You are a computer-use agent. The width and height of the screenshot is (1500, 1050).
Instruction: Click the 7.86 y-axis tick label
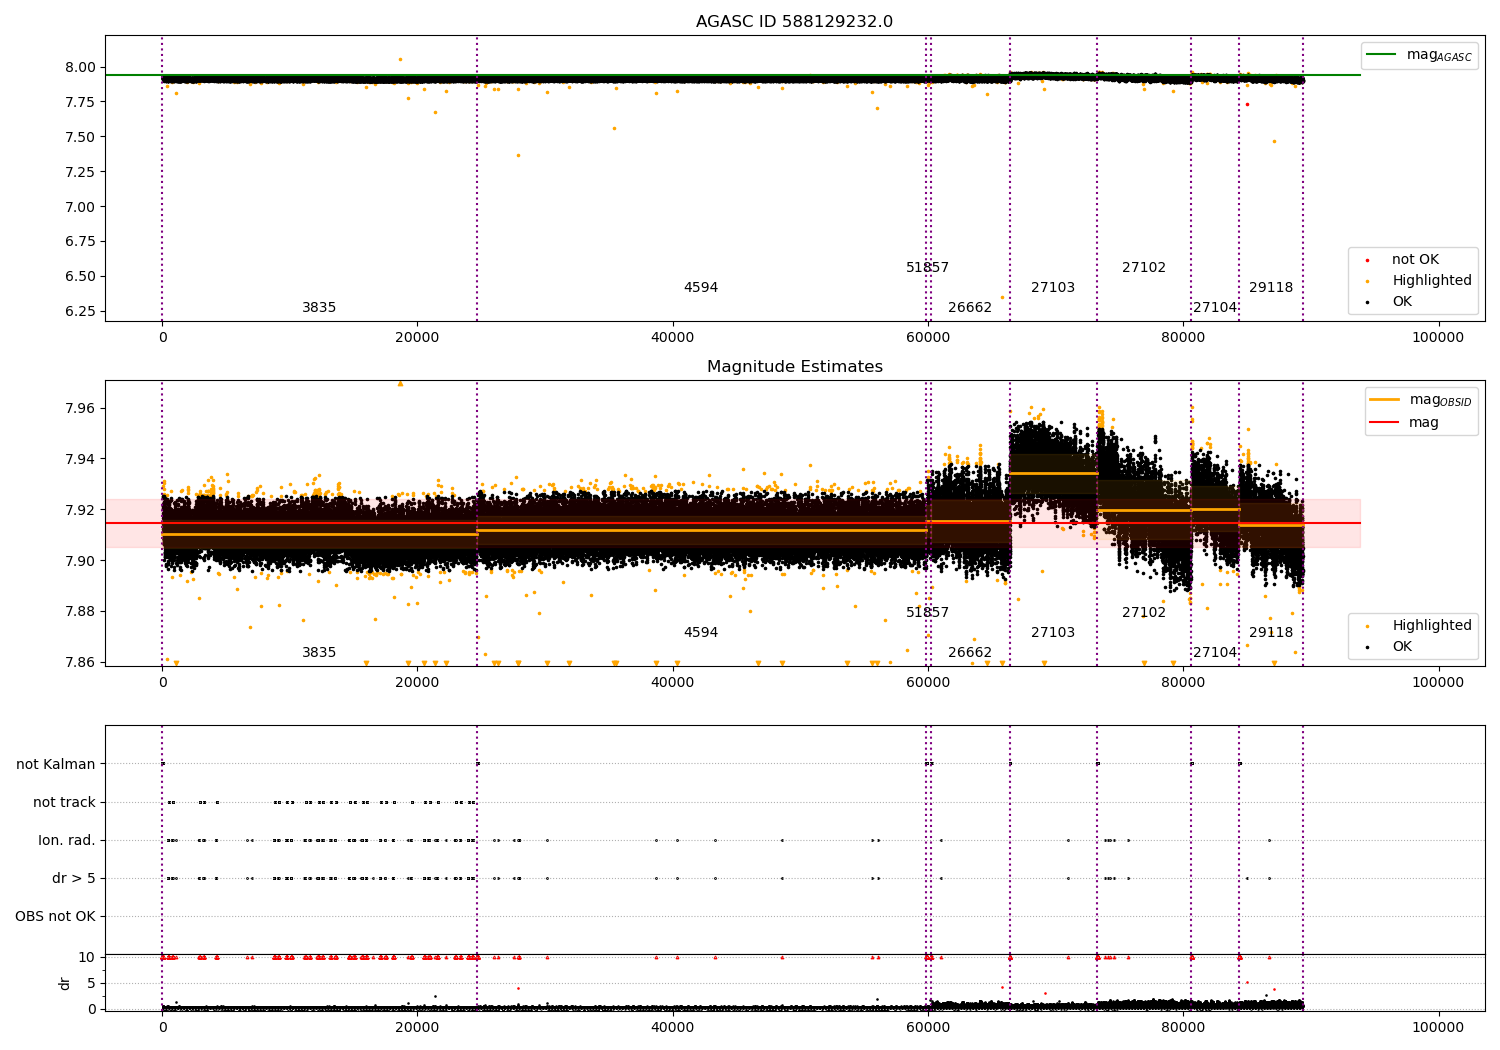(81, 662)
